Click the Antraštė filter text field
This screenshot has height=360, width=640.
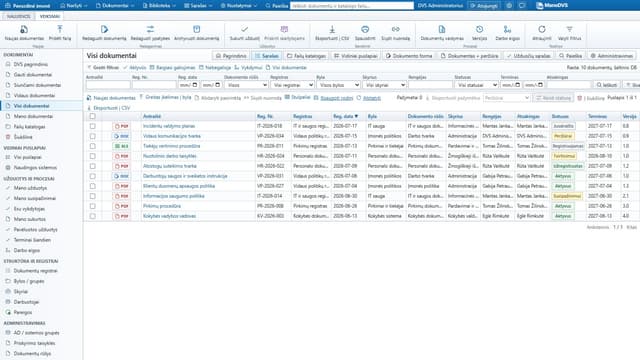(x=108, y=85)
